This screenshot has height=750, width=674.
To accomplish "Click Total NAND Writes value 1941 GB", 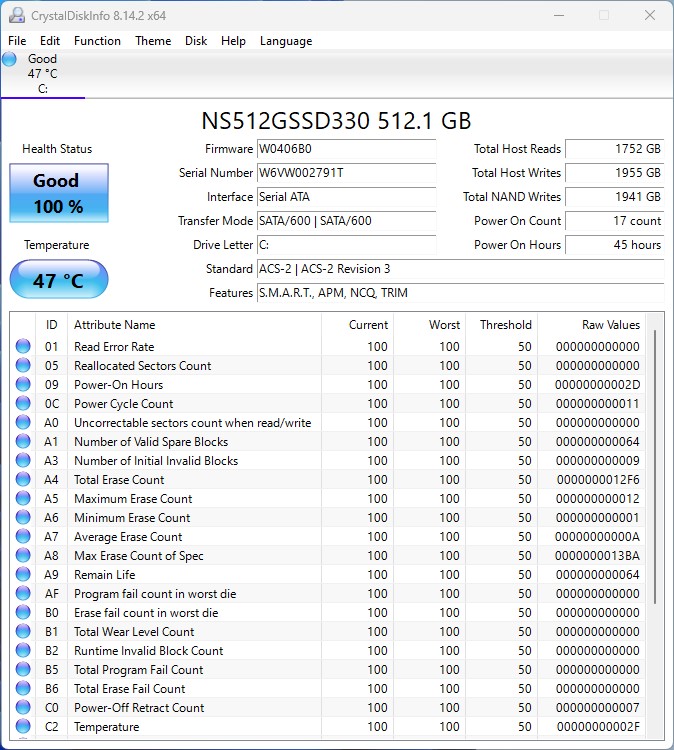I will point(615,197).
